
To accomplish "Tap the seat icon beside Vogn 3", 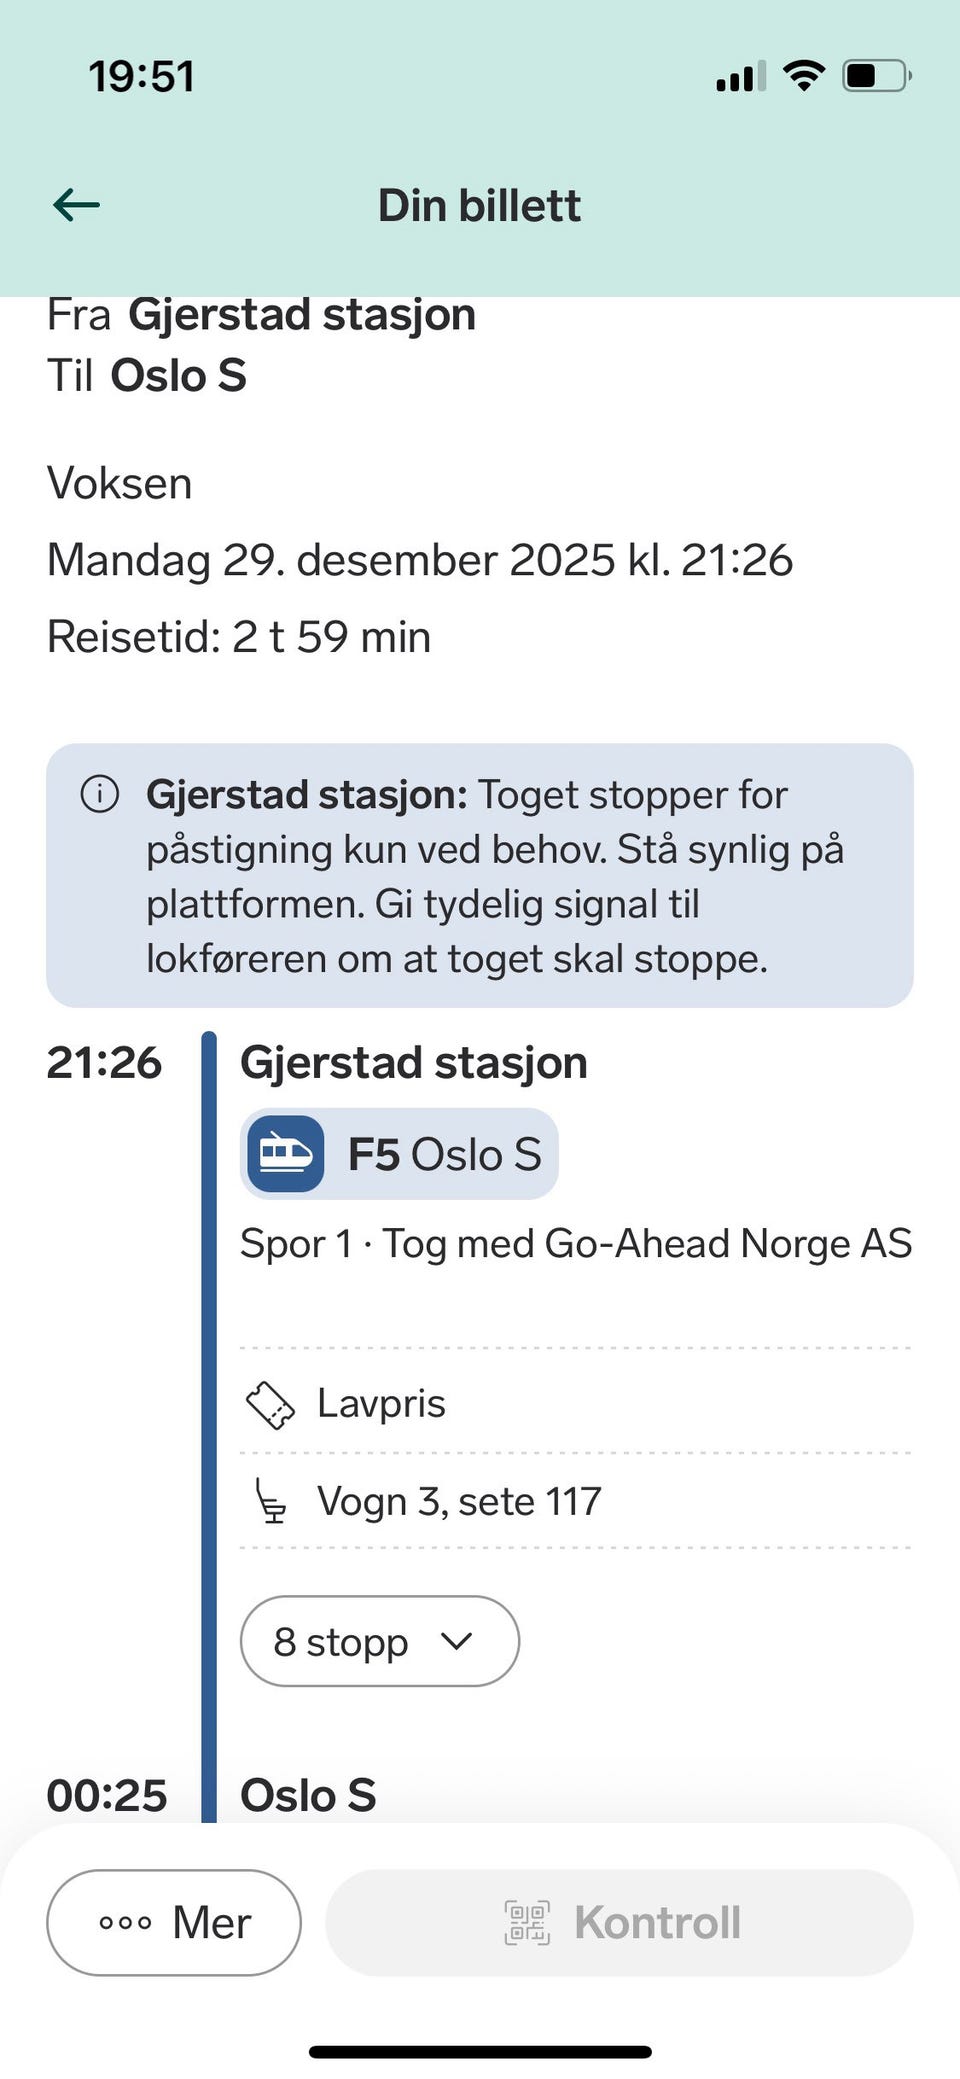I will 270,1501.
